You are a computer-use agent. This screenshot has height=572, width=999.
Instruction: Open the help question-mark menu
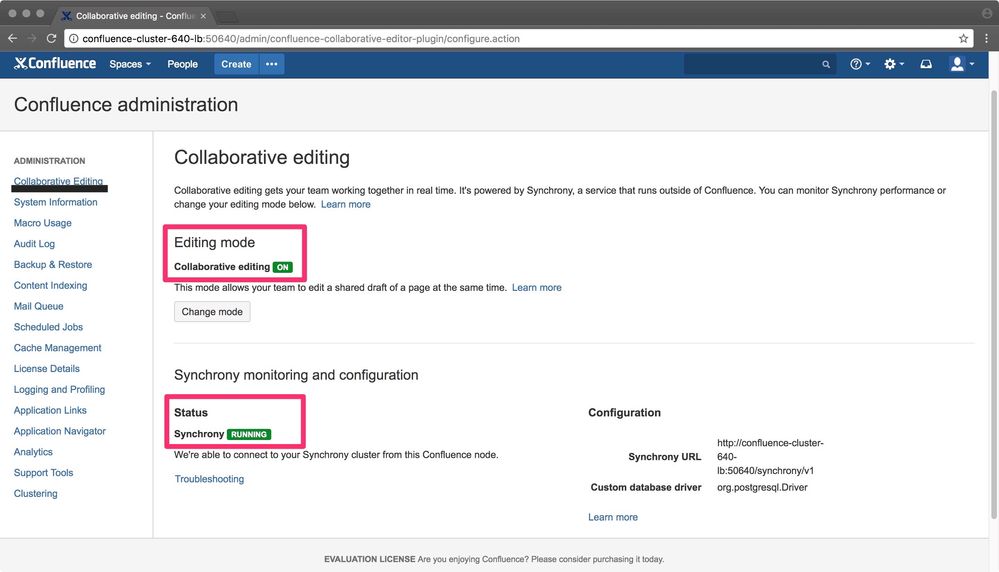point(859,64)
